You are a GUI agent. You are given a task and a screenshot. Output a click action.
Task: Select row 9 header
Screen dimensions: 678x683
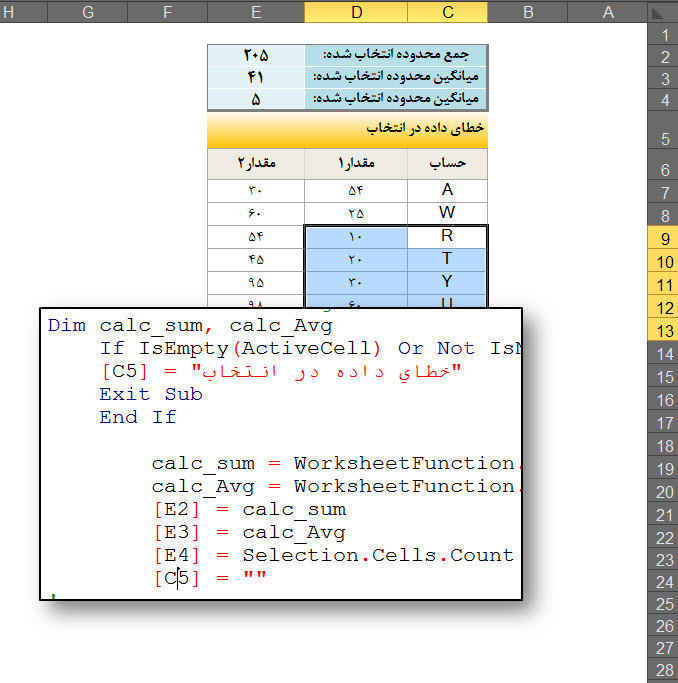pyautogui.click(x=664, y=238)
